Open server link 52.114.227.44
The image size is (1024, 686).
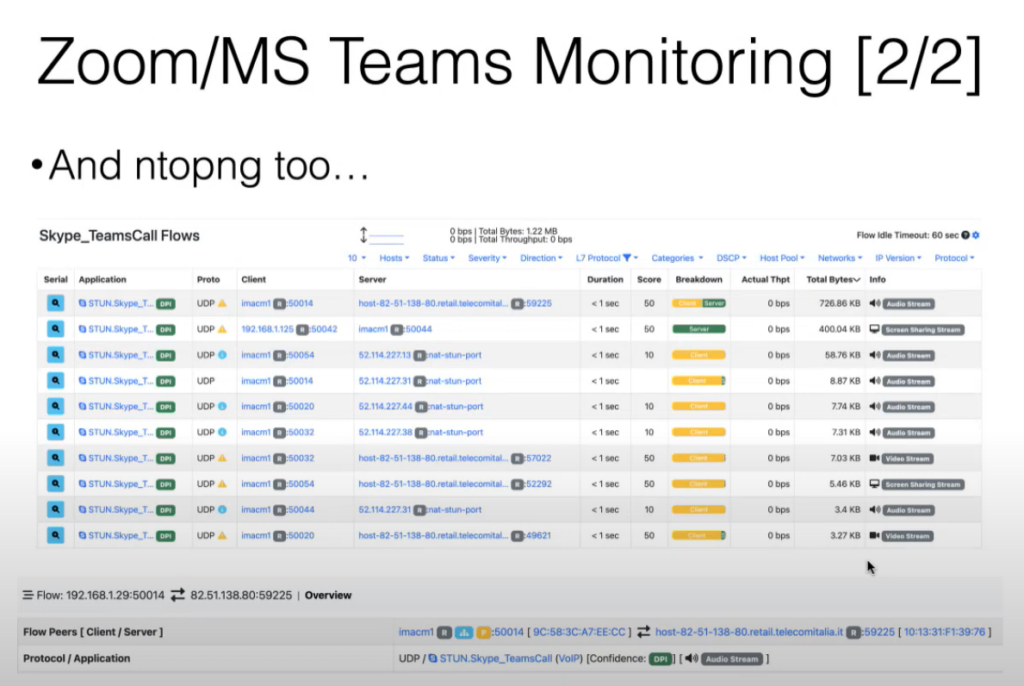coord(385,406)
